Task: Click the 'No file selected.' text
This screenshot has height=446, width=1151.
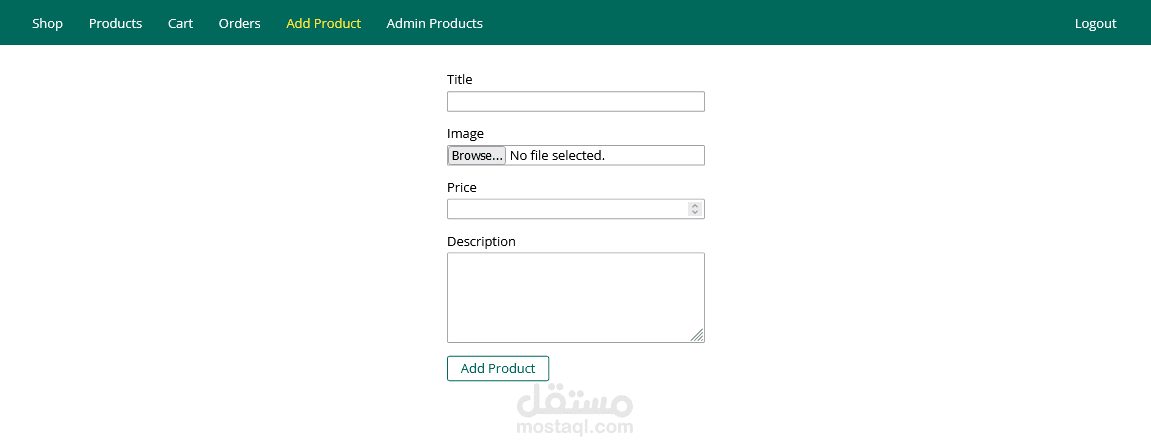Action: click(x=557, y=155)
